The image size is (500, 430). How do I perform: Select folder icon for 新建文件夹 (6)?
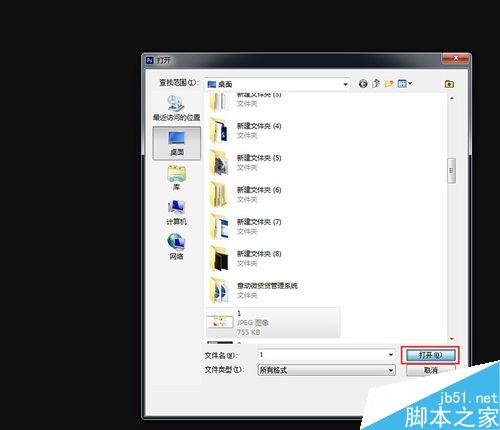[x=219, y=195]
